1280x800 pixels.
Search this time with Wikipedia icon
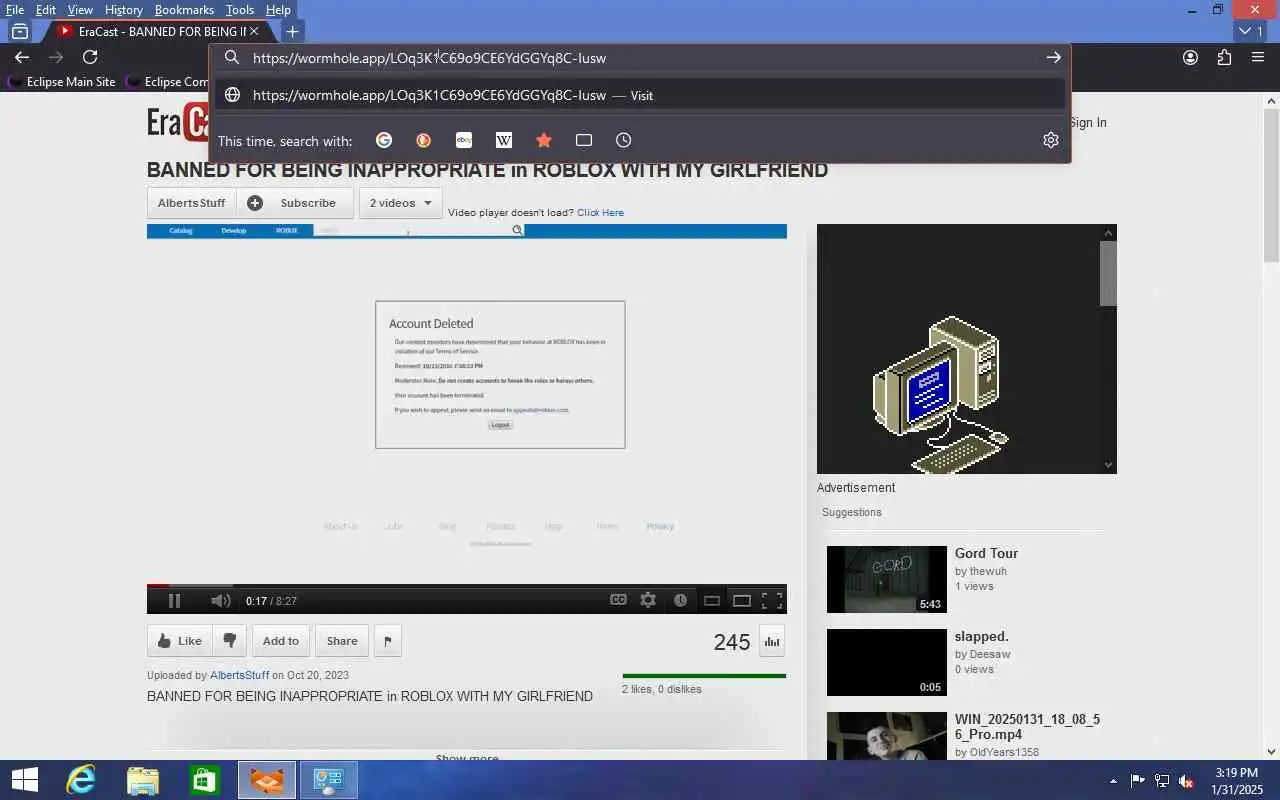(504, 140)
